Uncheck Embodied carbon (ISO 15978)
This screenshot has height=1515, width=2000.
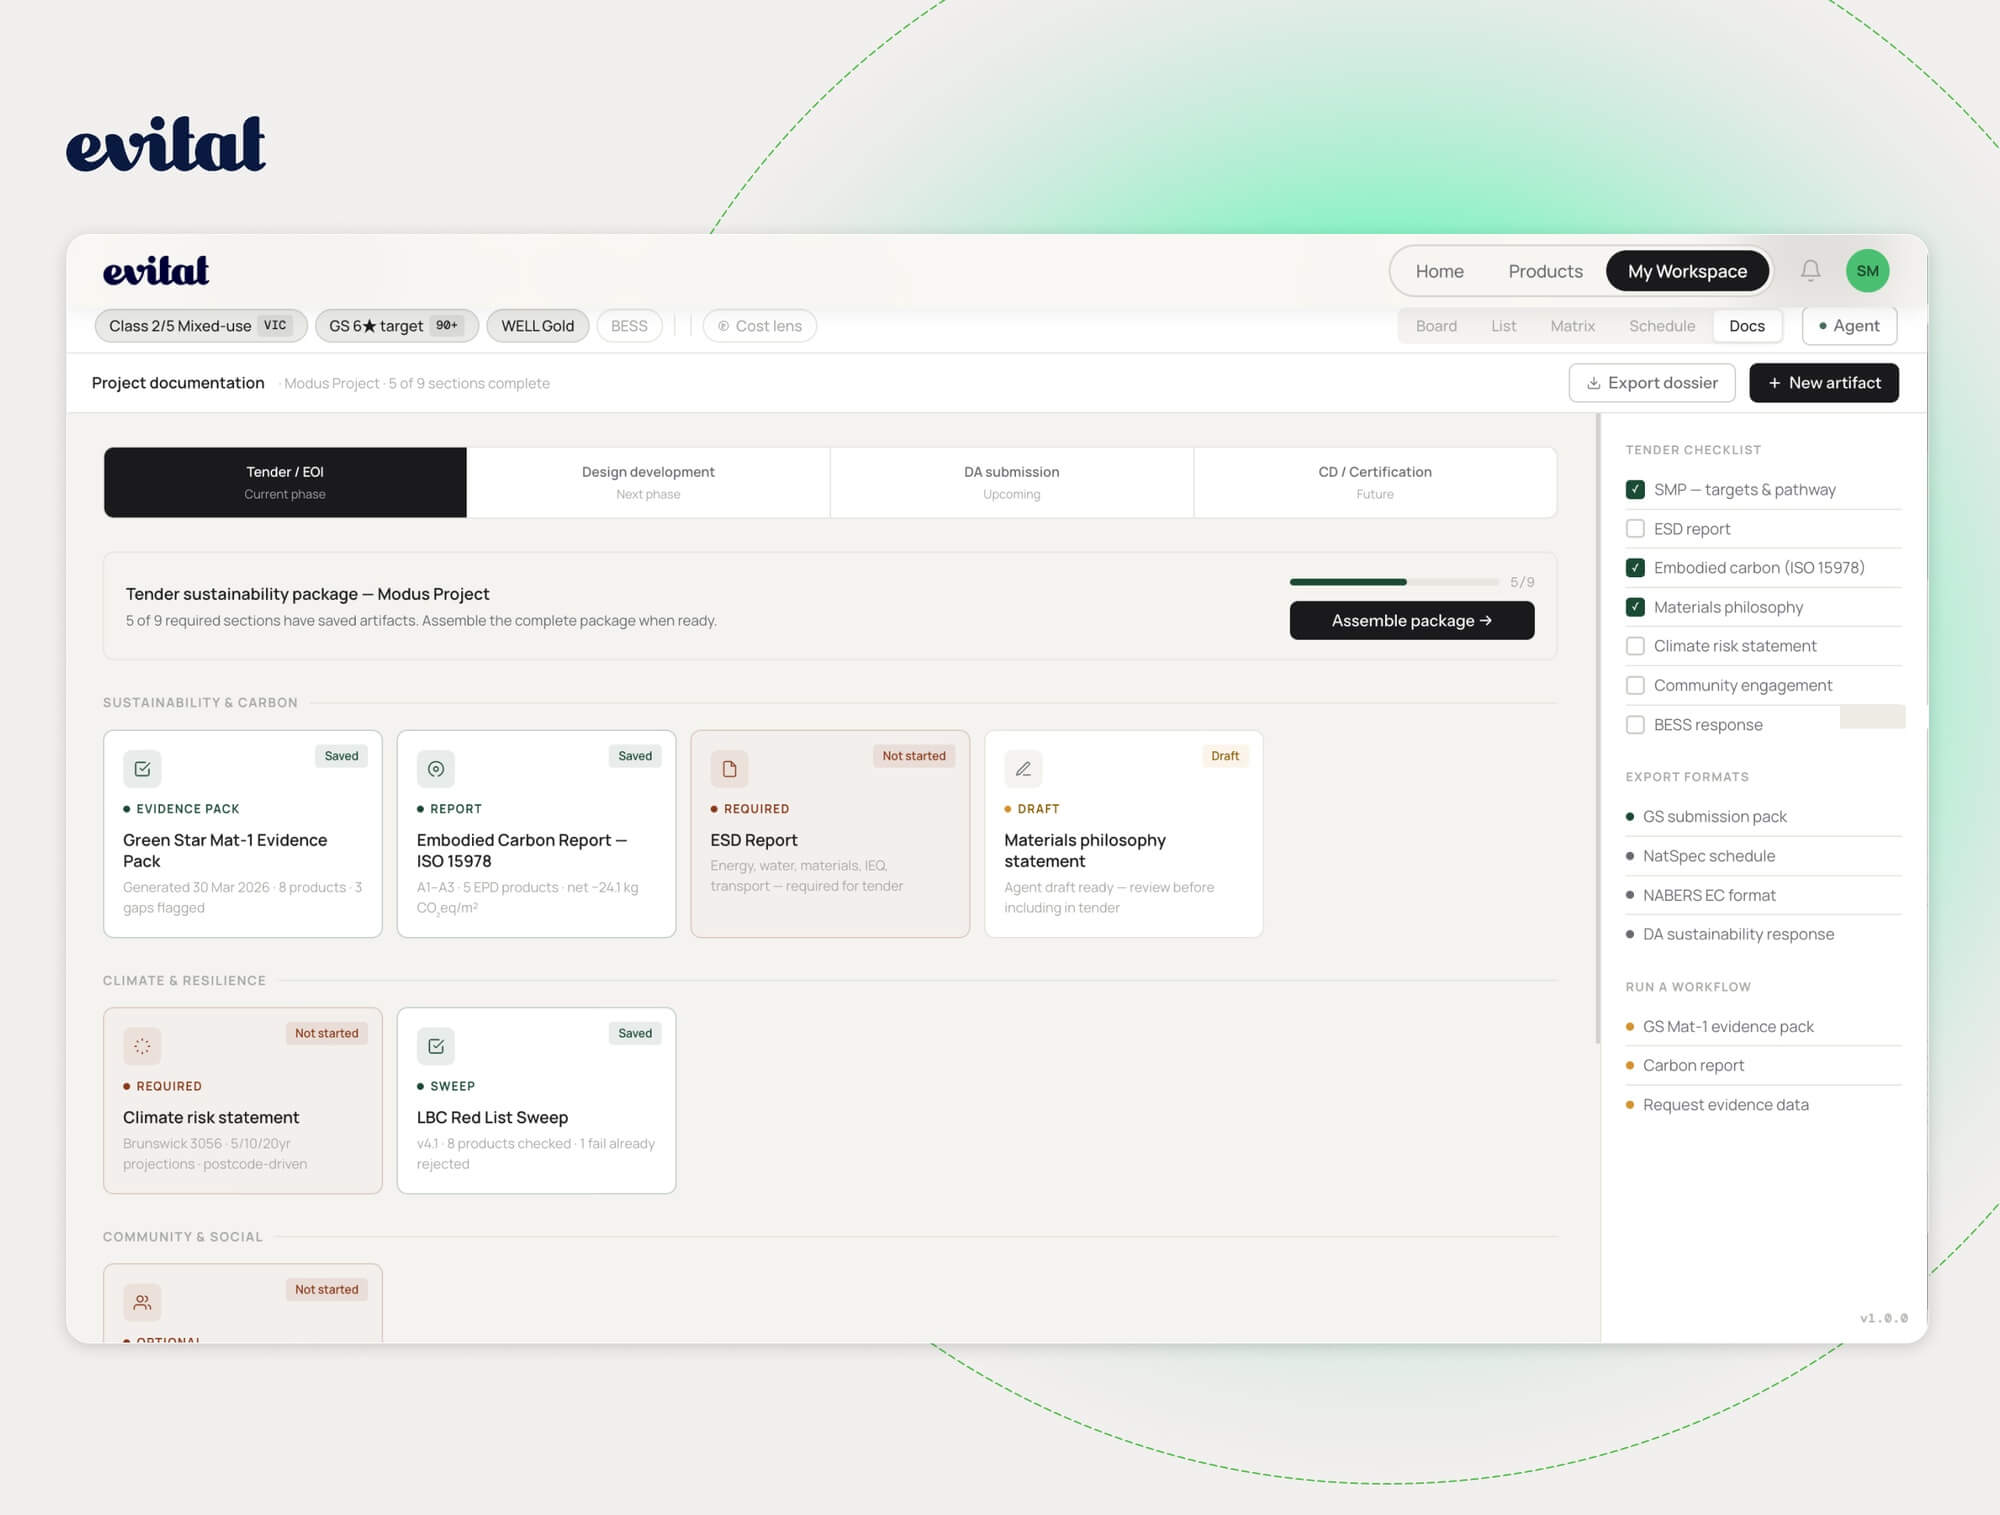coord(1635,568)
